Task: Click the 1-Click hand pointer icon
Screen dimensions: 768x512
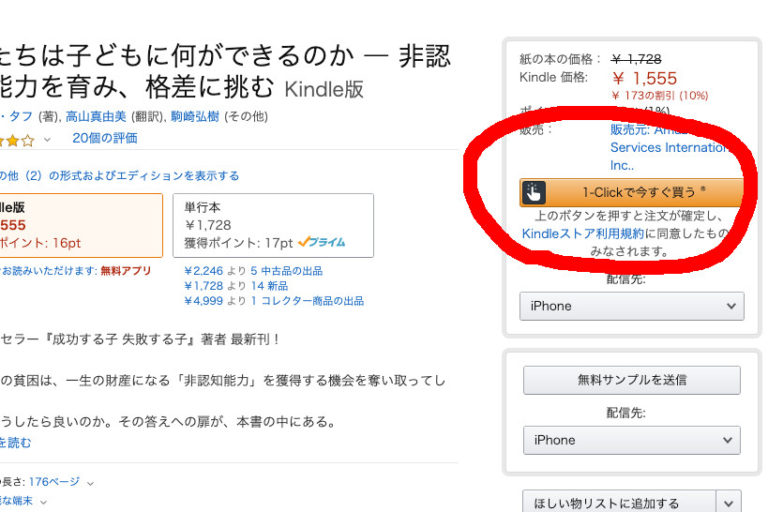Action: pyautogui.click(x=533, y=192)
